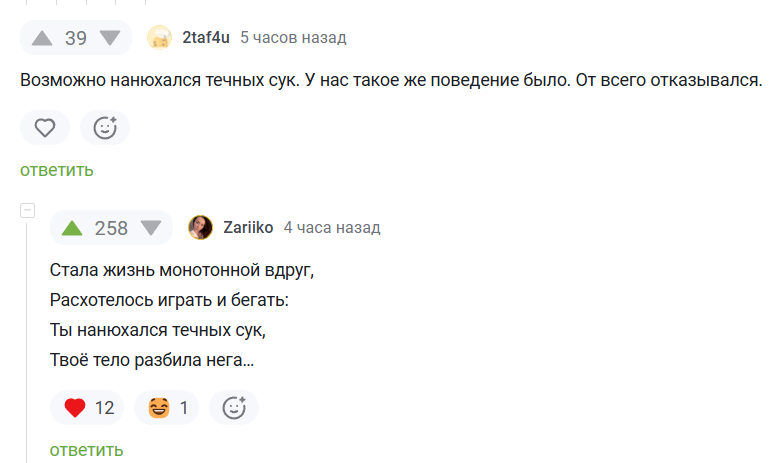Add a new emoji reaction to Zariiko's comment
Image resolution: width=775 pixels, height=463 pixels.
click(234, 407)
